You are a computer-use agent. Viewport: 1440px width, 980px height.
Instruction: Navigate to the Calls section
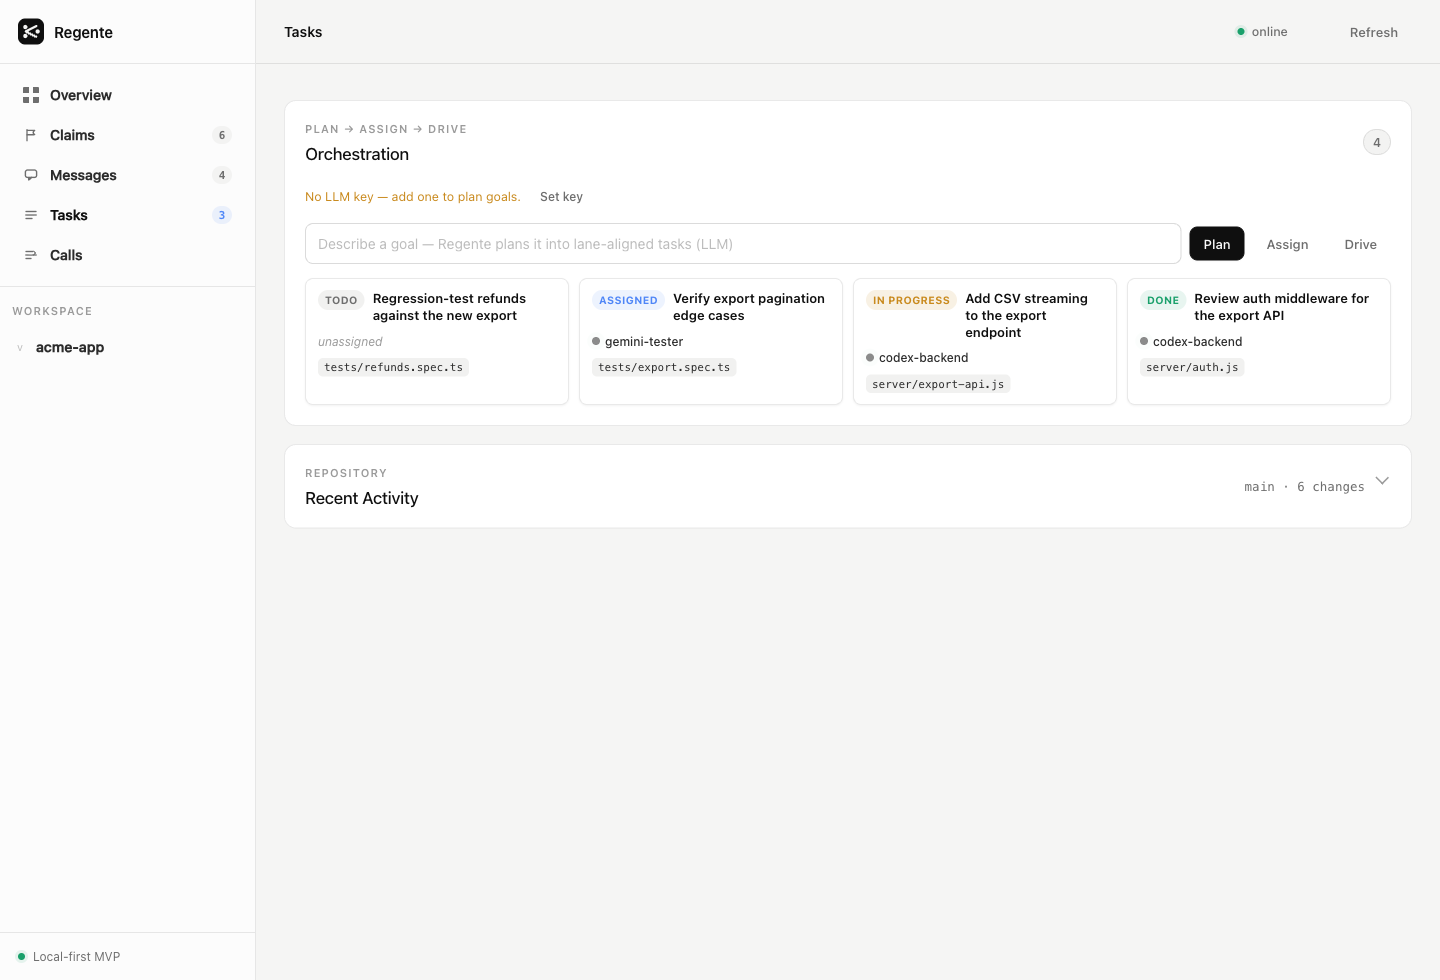(x=127, y=255)
